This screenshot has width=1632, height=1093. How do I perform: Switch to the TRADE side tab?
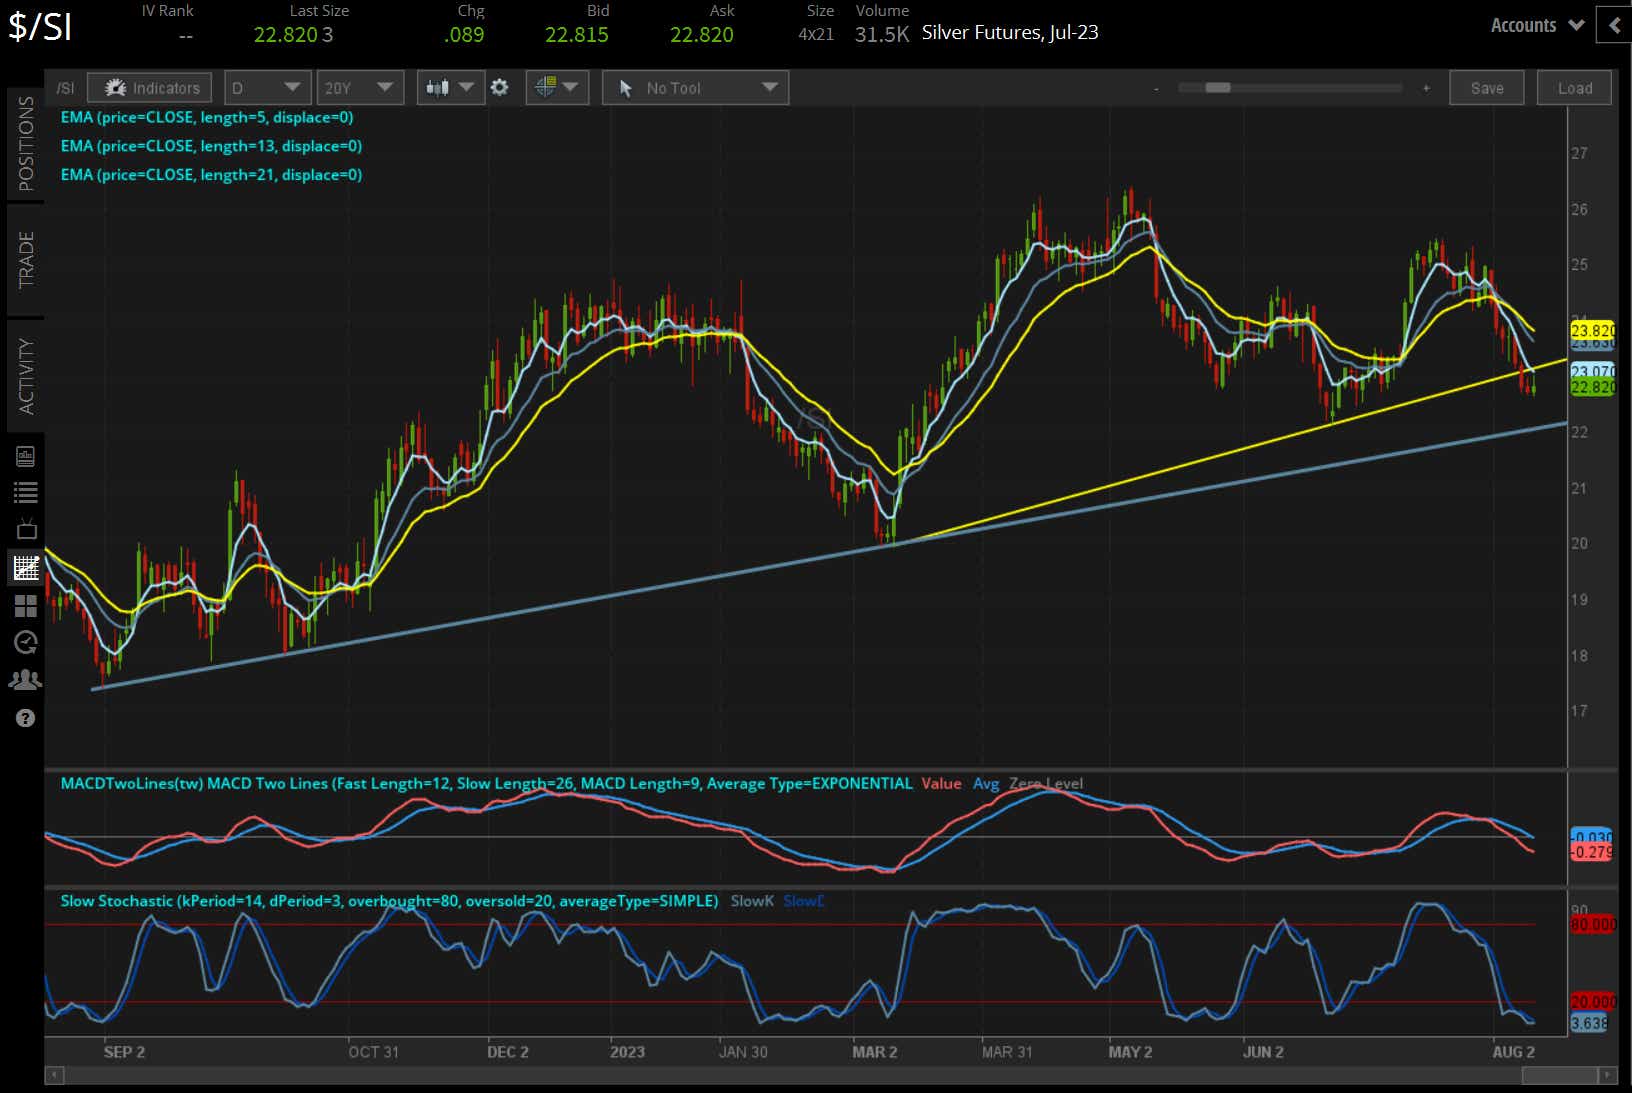coord(26,260)
